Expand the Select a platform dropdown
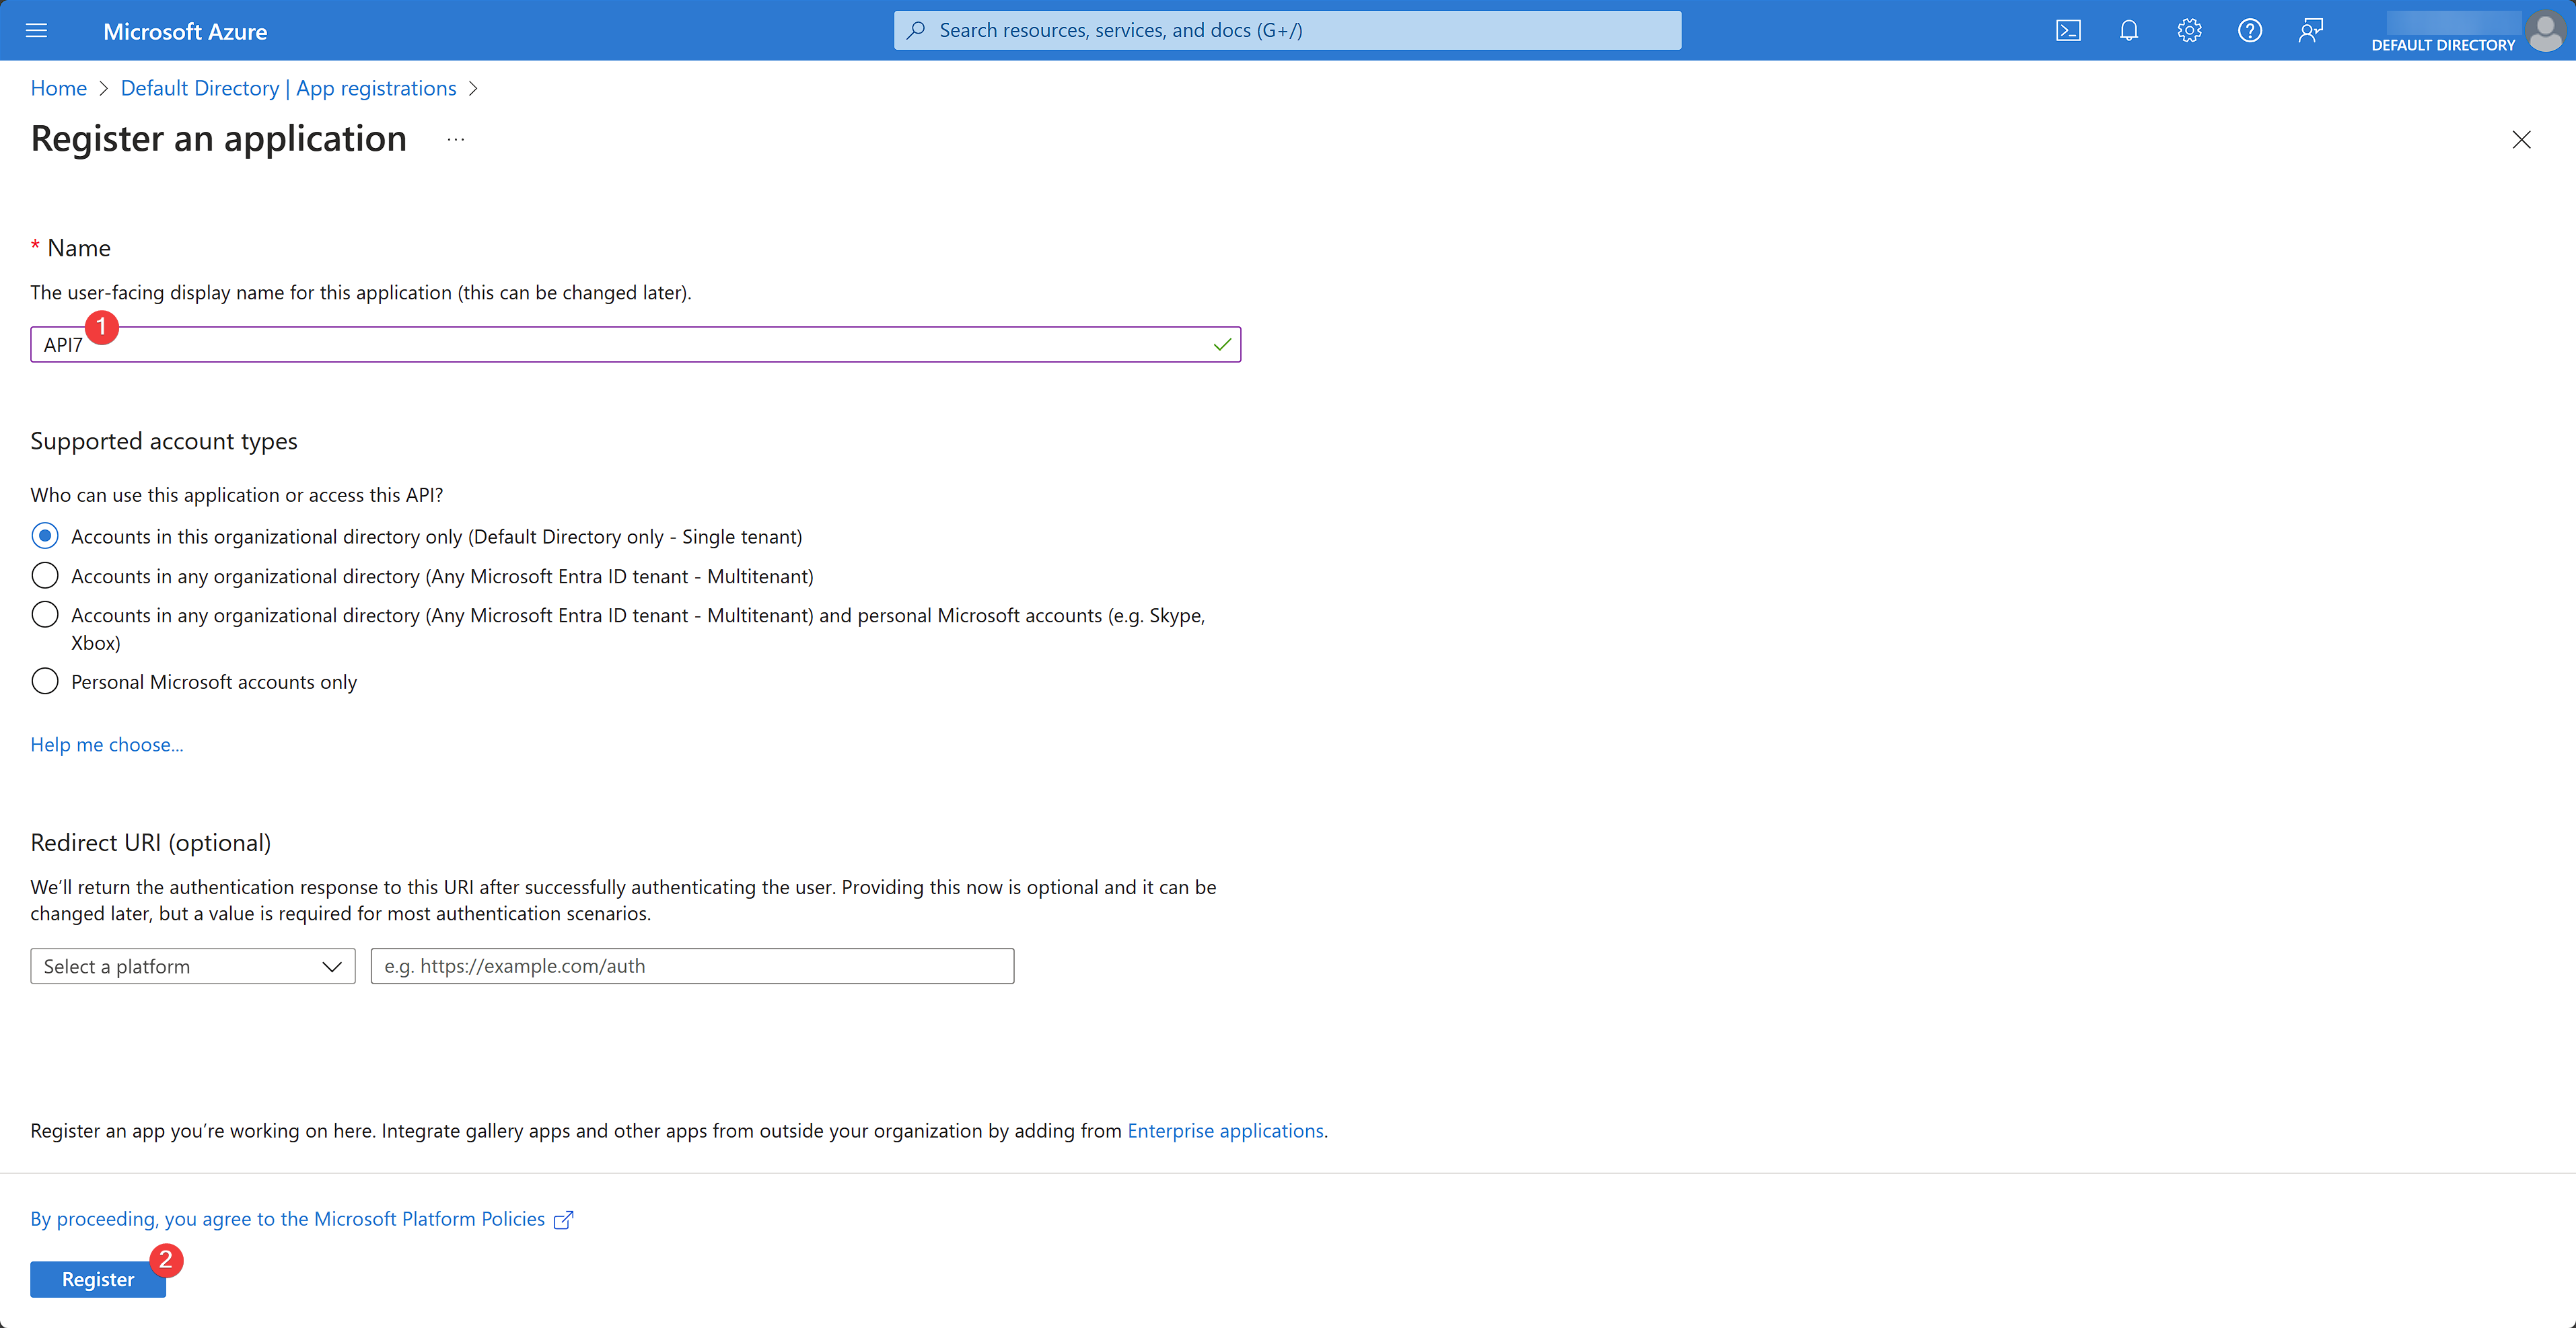This screenshot has width=2576, height=1328. 193,966
